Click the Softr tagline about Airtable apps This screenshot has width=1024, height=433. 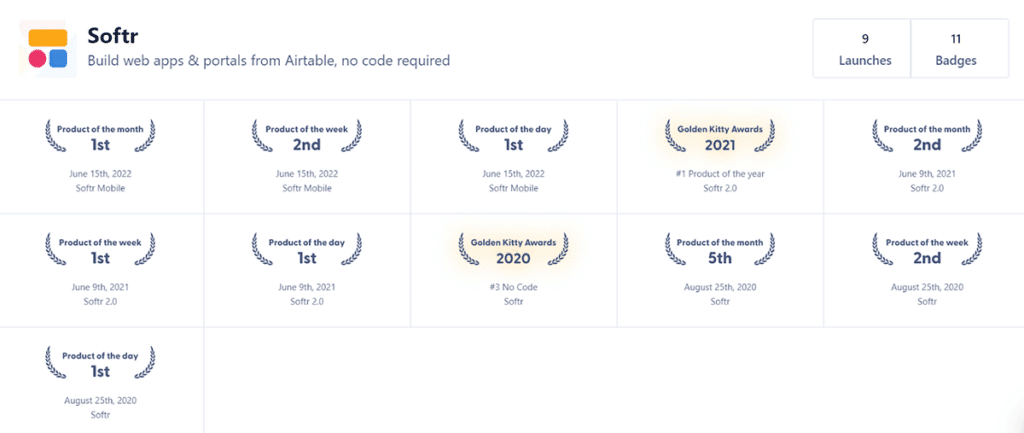coord(268,61)
